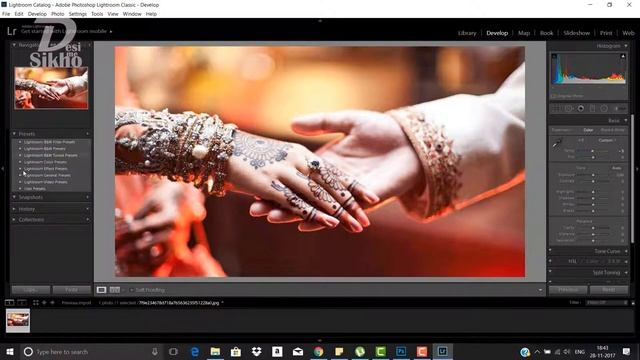
Task: Set treatment to Black & White
Action: [x=613, y=130]
